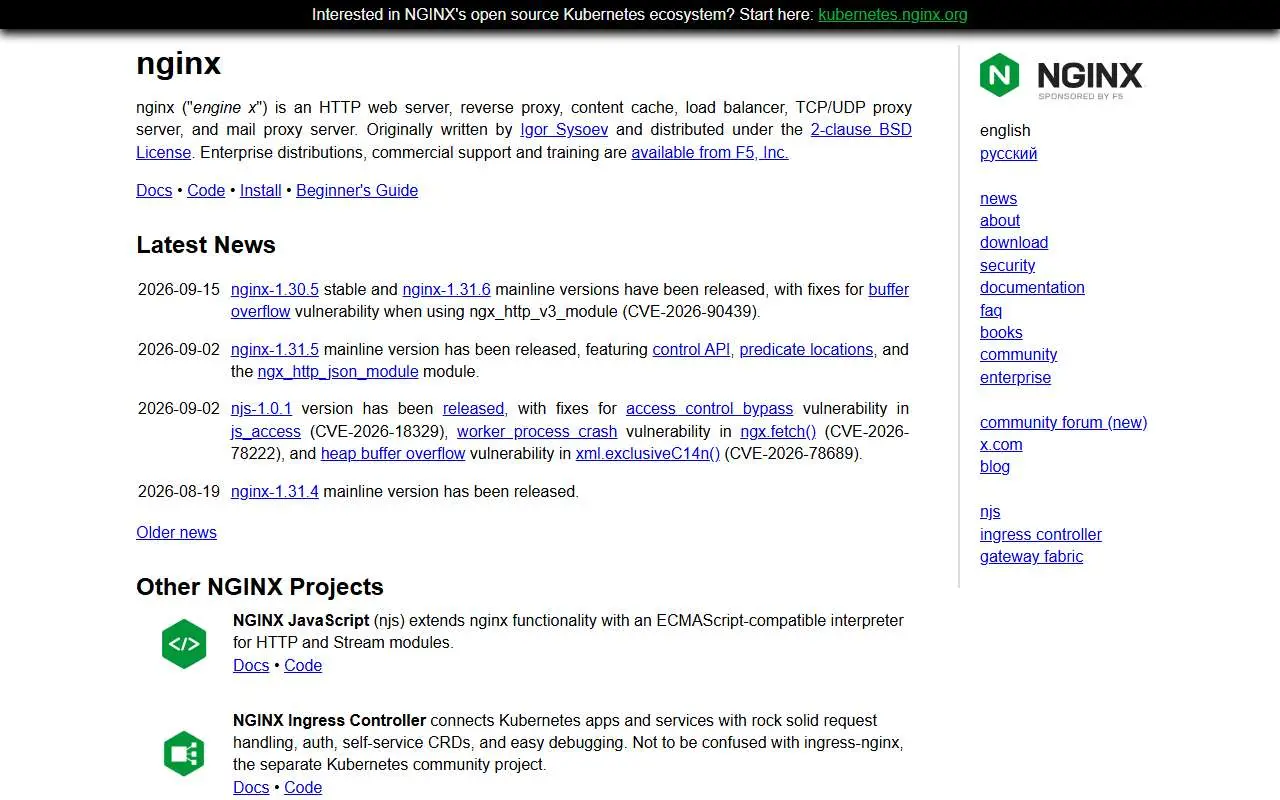Open the blog sidebar link
Screen dimensions: 1280x800
point(995,467)
